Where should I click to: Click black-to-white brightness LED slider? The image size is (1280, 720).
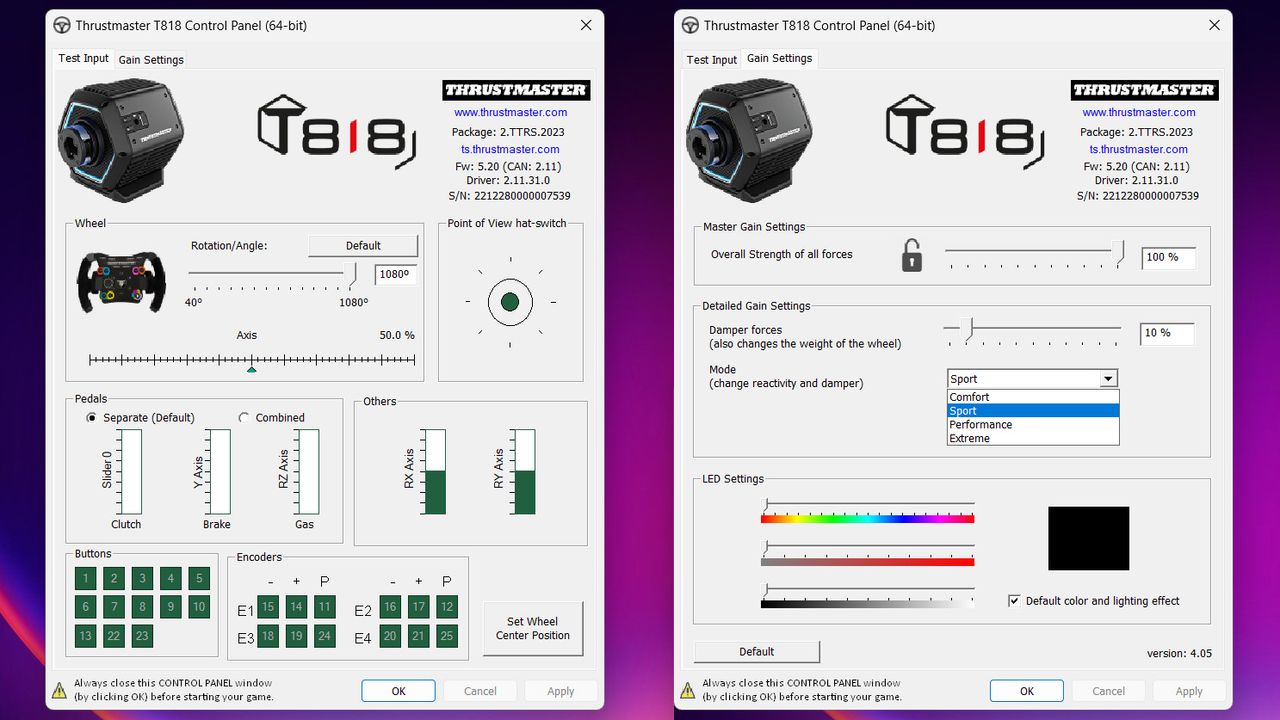867,597
